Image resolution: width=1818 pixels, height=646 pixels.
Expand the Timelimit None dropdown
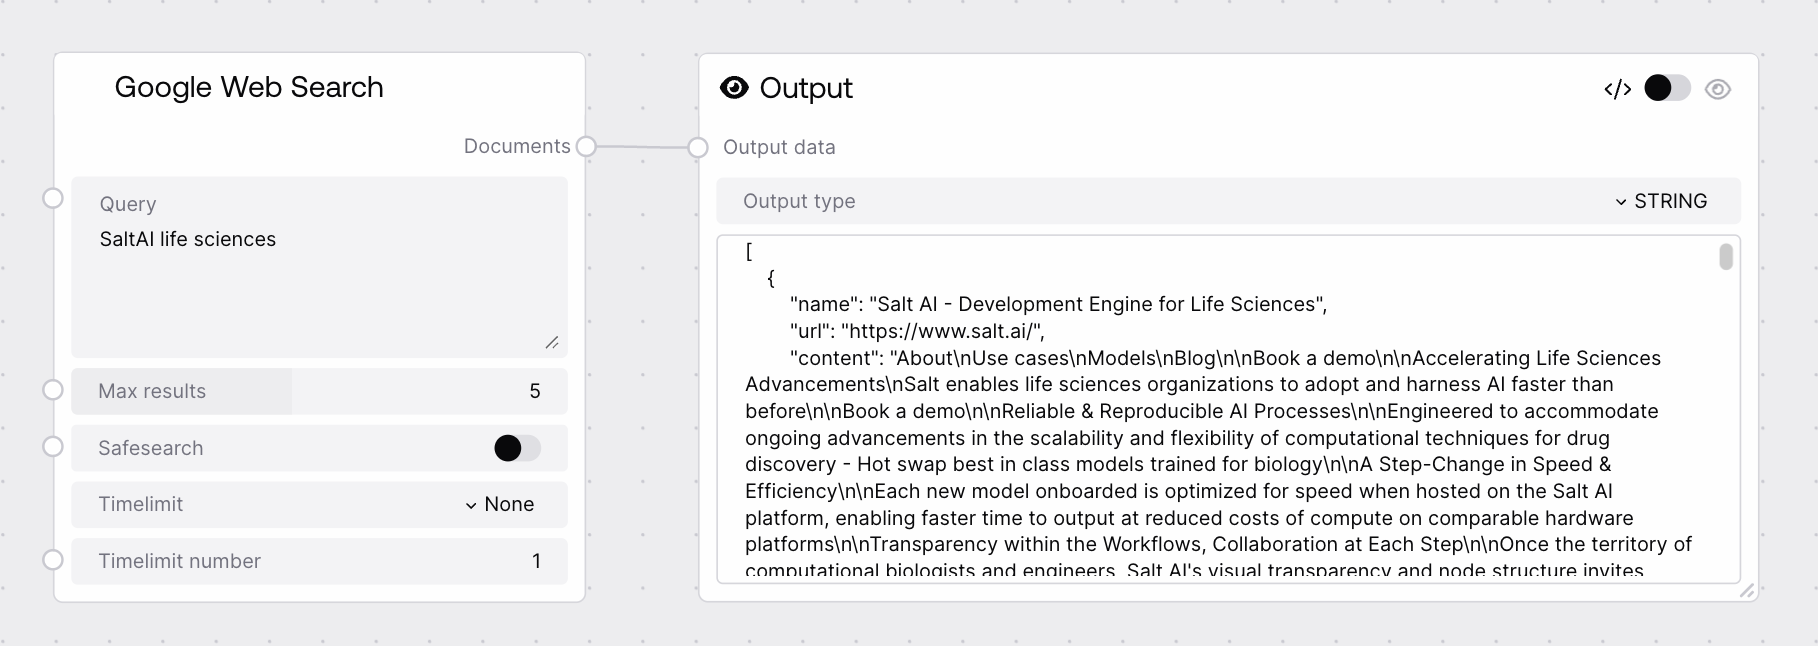coord(499,505)
